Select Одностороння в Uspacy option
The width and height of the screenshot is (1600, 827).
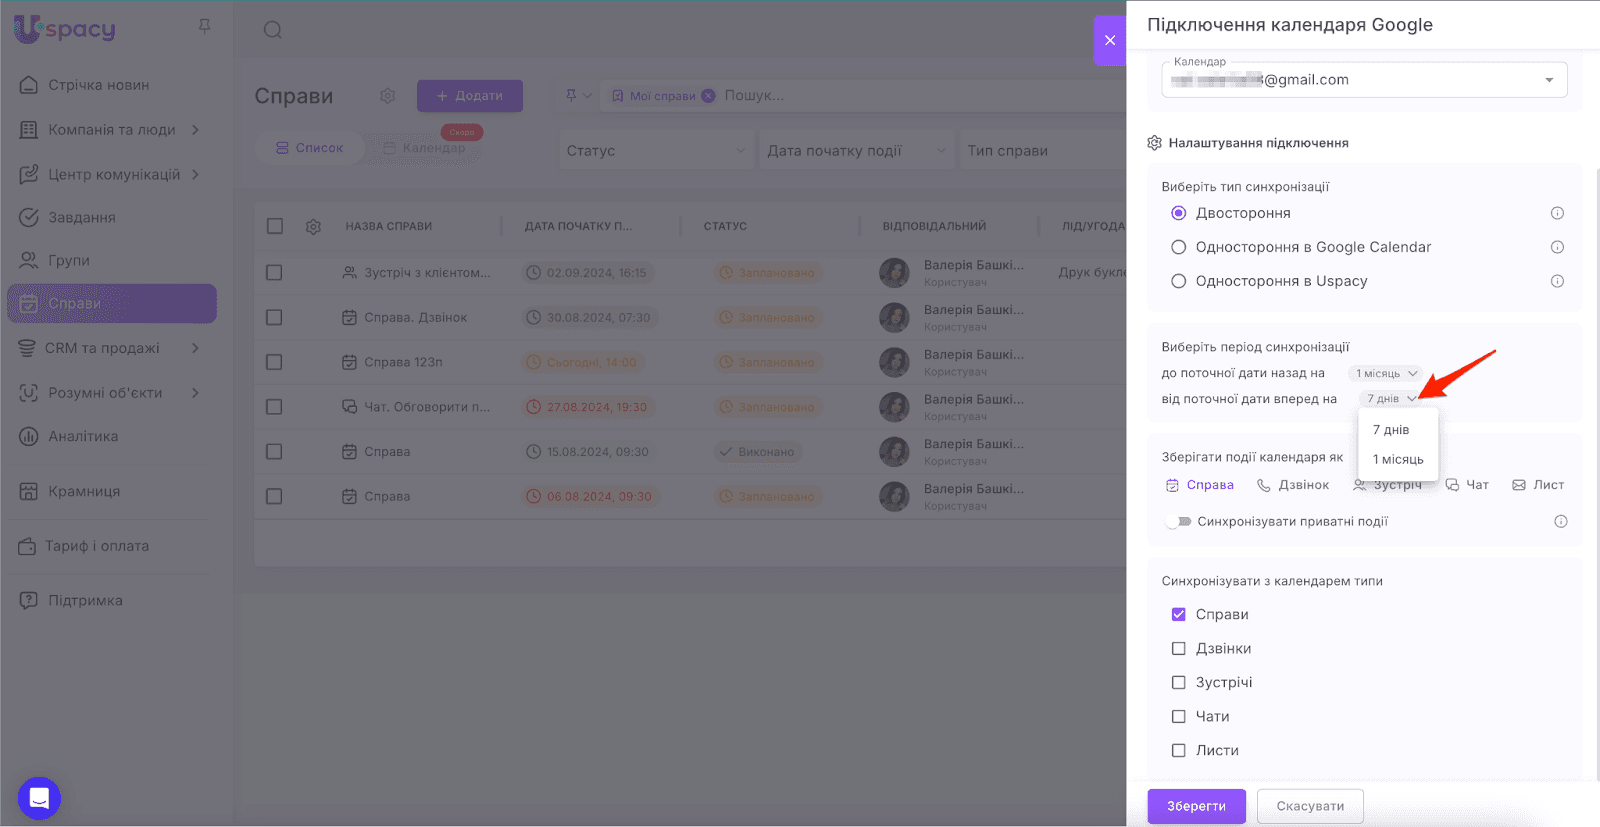[1179, 281]
